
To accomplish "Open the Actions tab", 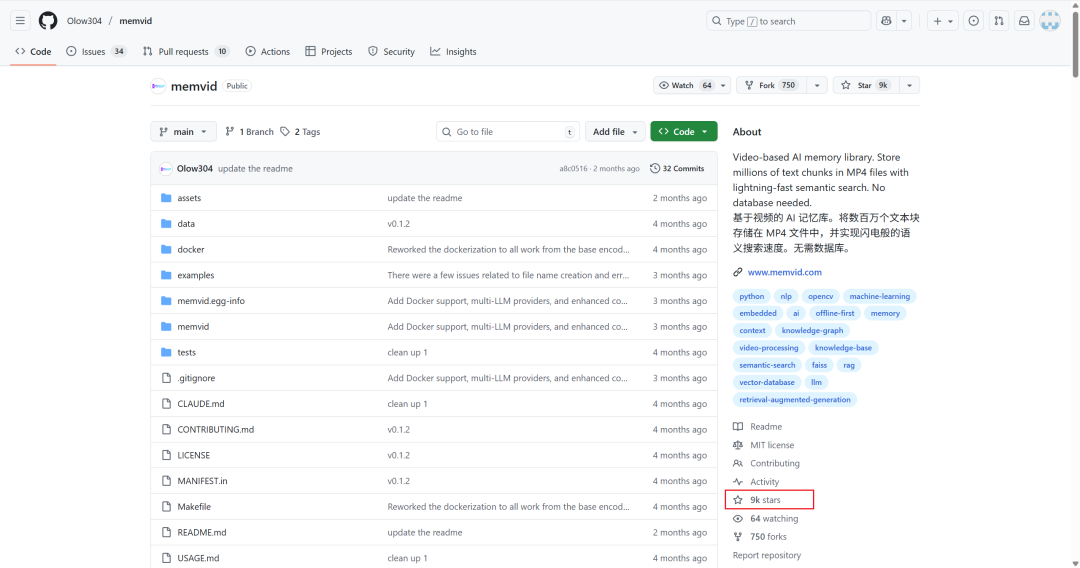I will coord(268,52).
